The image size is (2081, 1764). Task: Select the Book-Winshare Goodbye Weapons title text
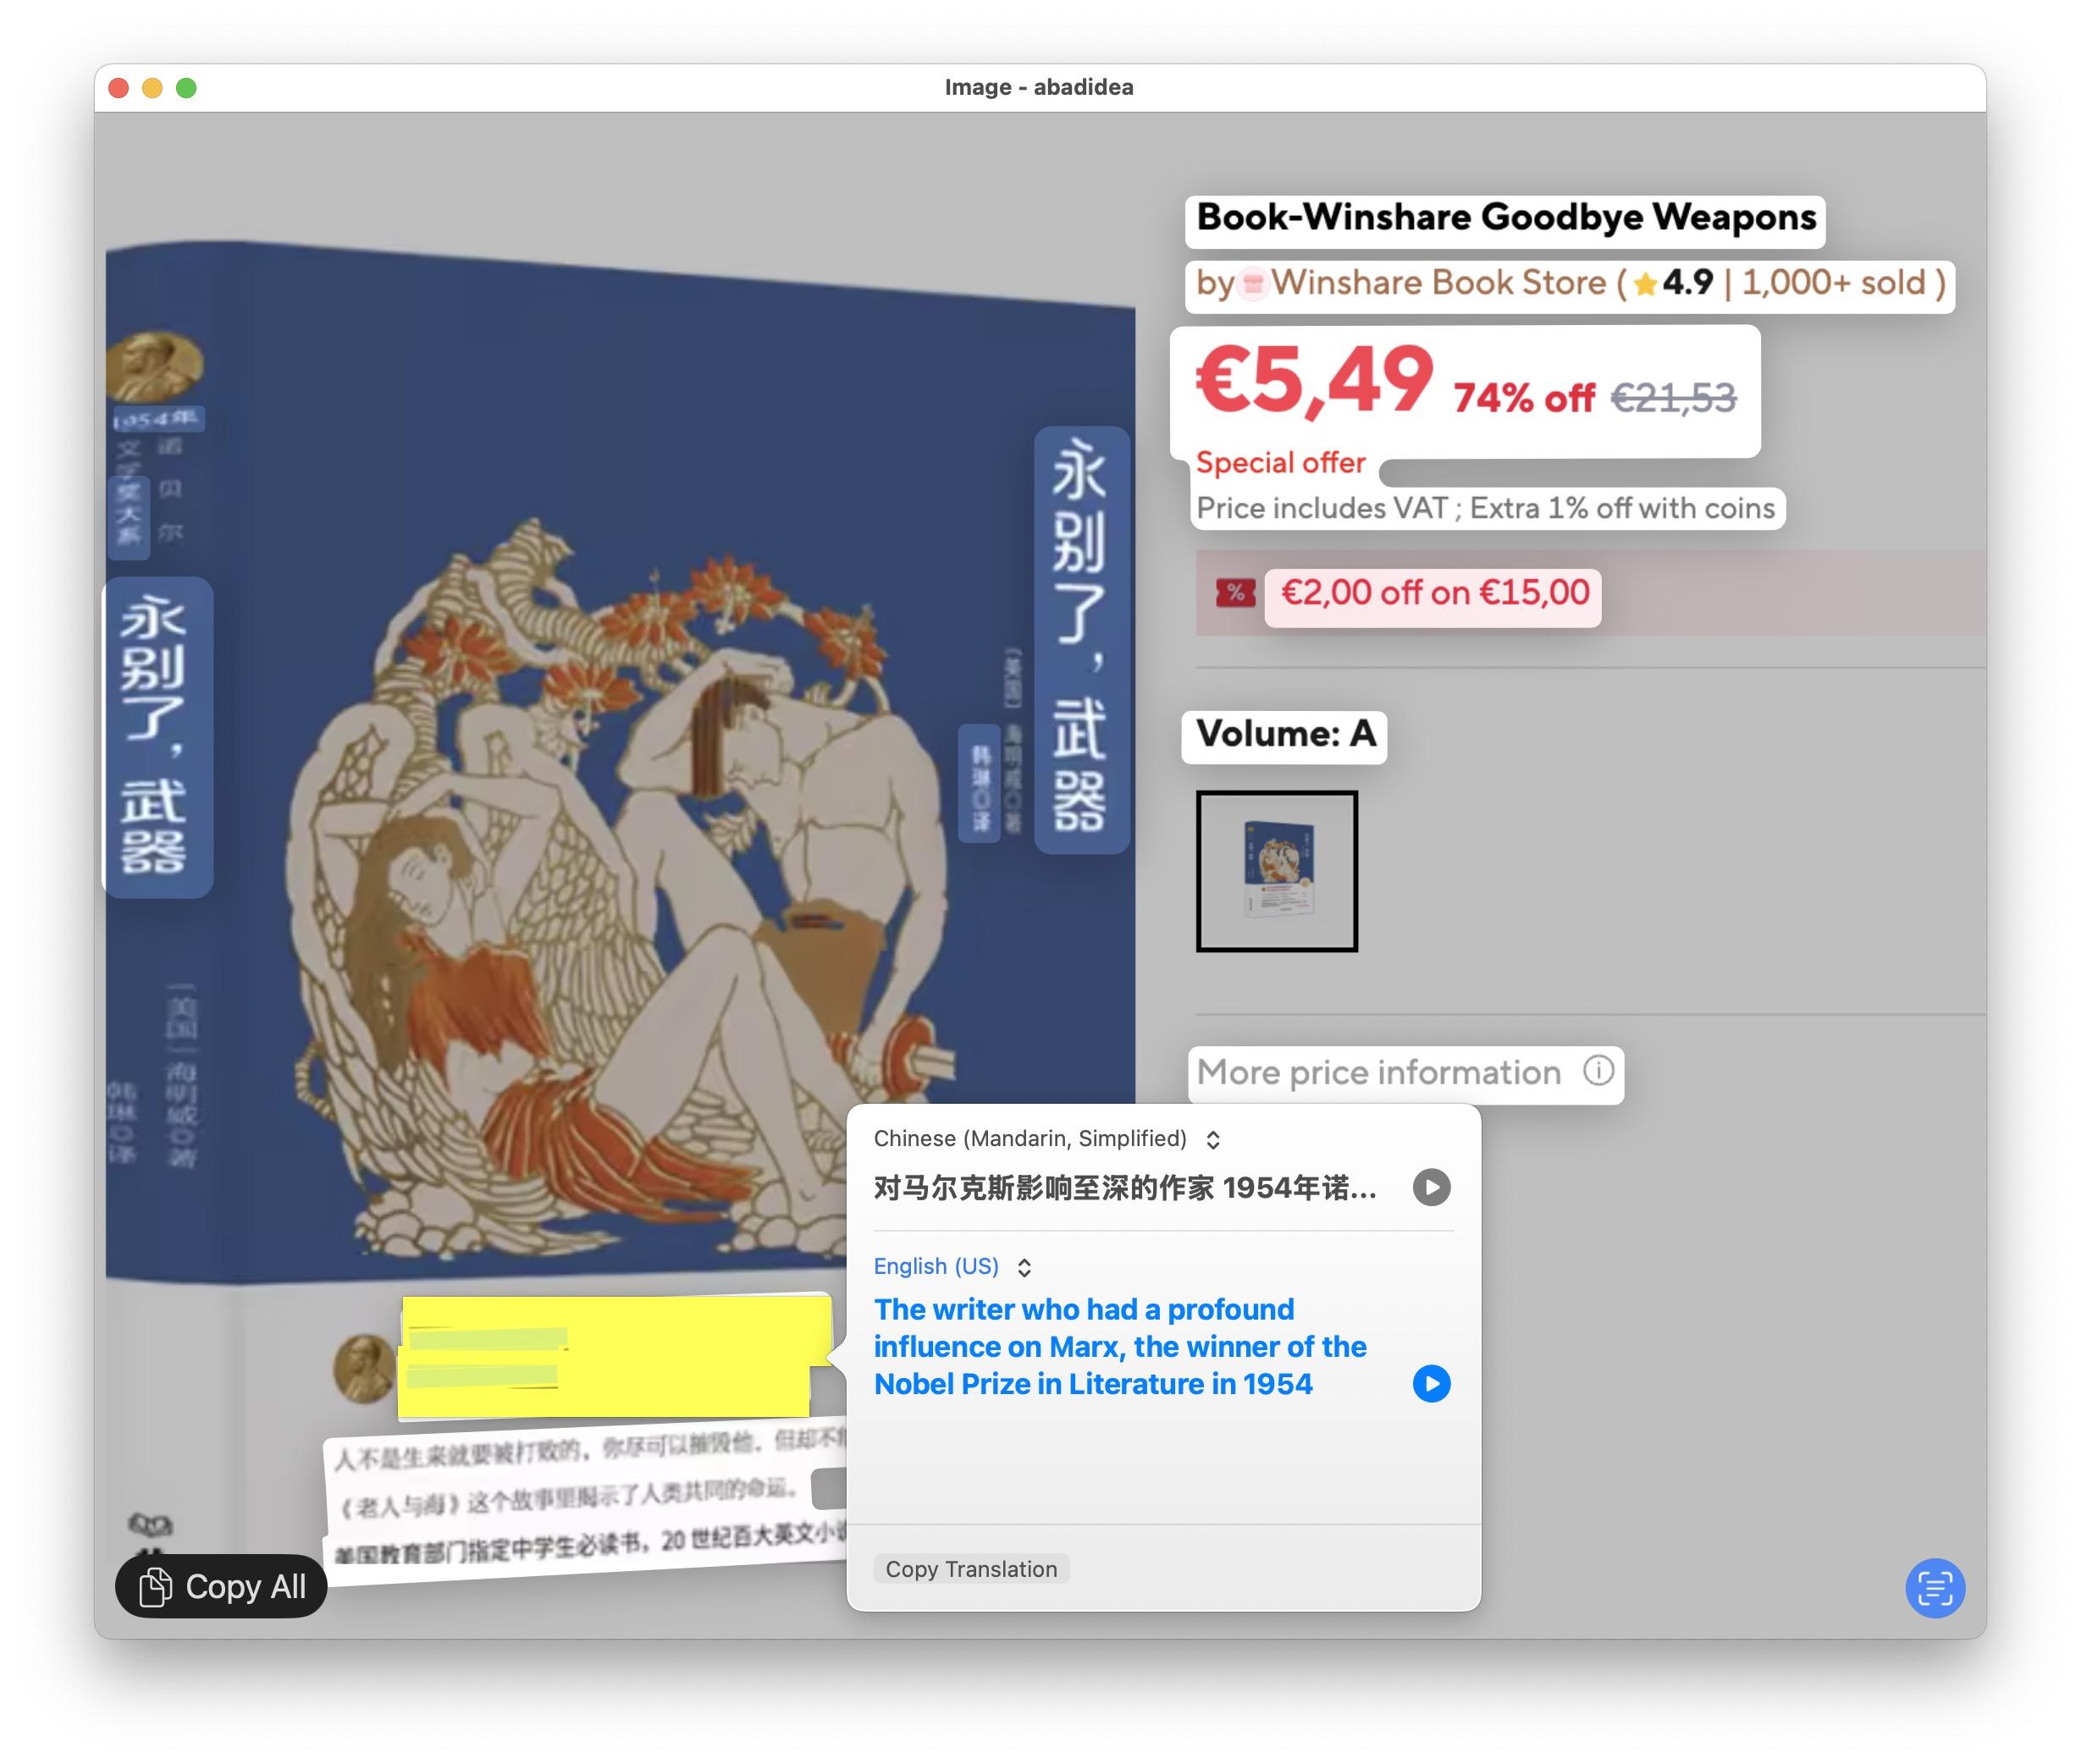1505,218
